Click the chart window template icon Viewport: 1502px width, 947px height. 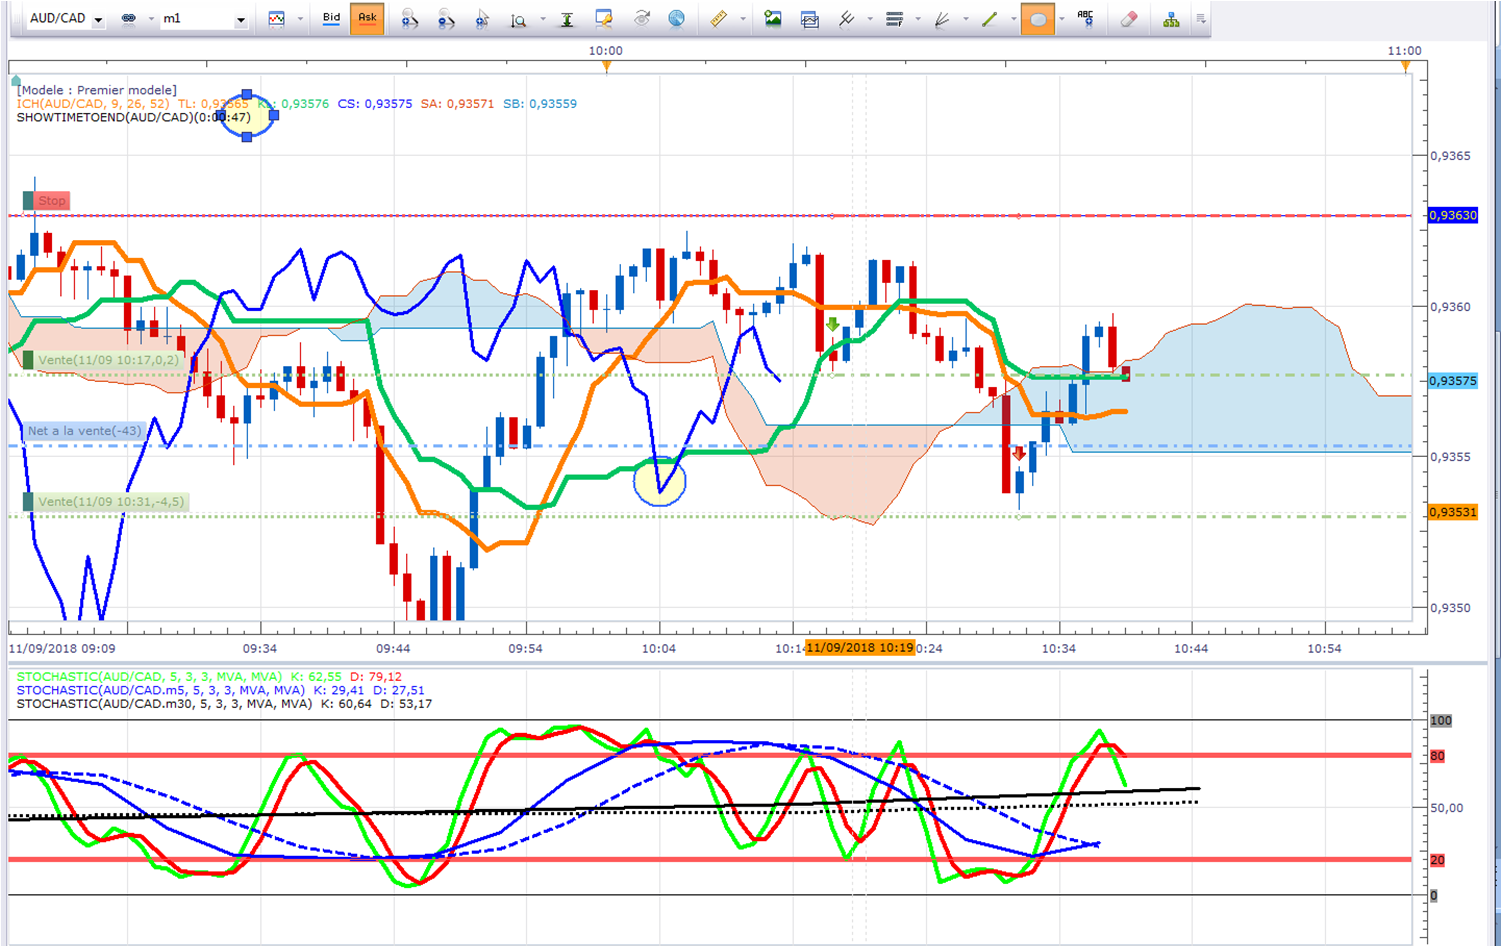coord(810,19)
